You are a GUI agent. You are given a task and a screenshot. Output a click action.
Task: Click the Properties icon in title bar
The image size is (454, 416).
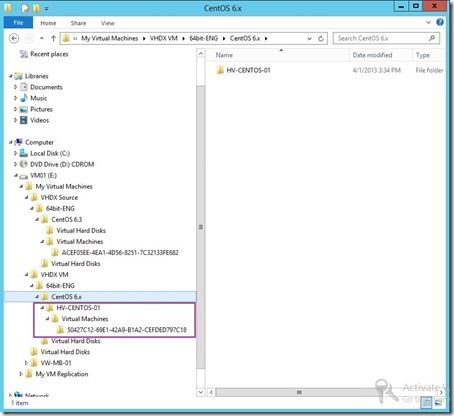point(25,8)
